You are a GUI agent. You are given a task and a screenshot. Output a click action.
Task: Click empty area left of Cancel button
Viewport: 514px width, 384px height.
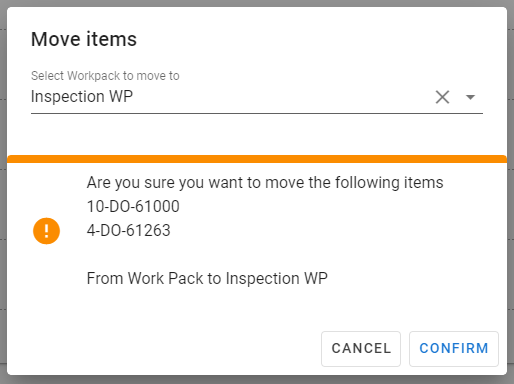click(x=163, y=349)
